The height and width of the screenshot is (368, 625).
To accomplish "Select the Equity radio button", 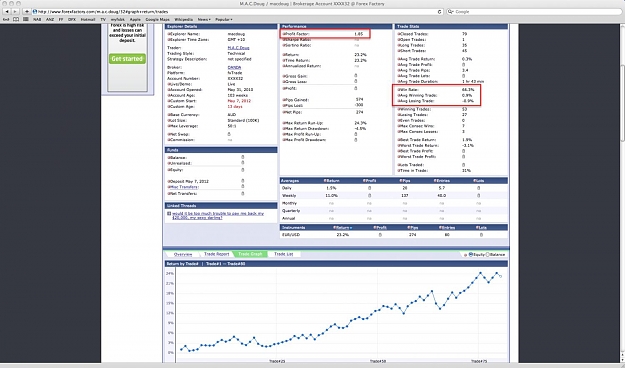I will [471, 254].
